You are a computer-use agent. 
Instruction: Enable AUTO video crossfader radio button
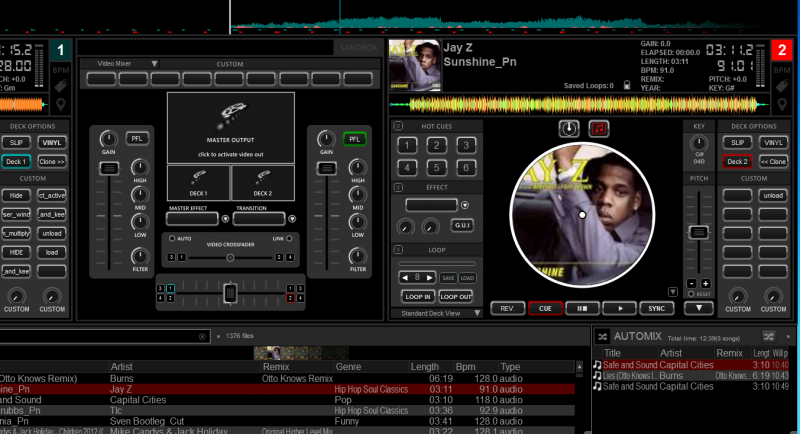172,239
